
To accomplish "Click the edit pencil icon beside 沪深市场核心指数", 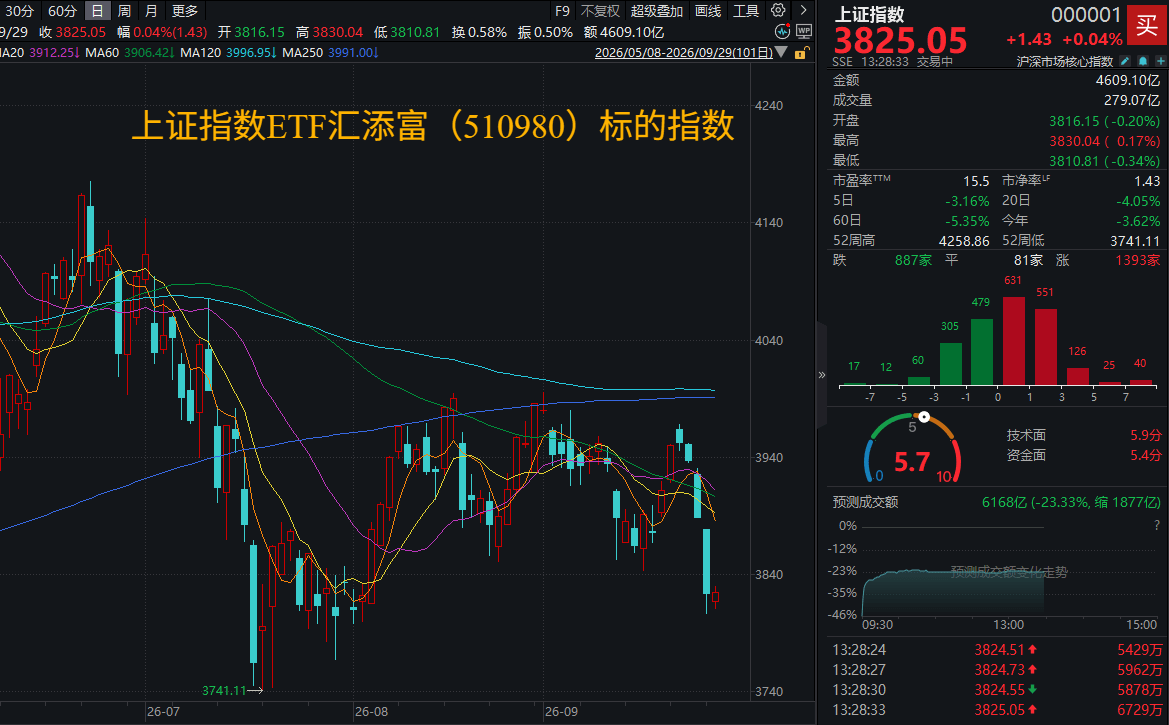I will pos(1126,61).
